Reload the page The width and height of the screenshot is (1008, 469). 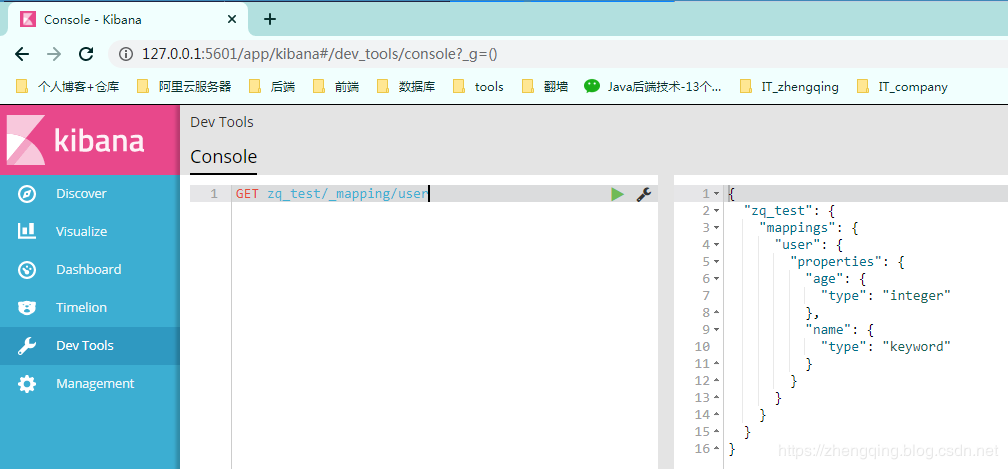[x=86, y=54]
